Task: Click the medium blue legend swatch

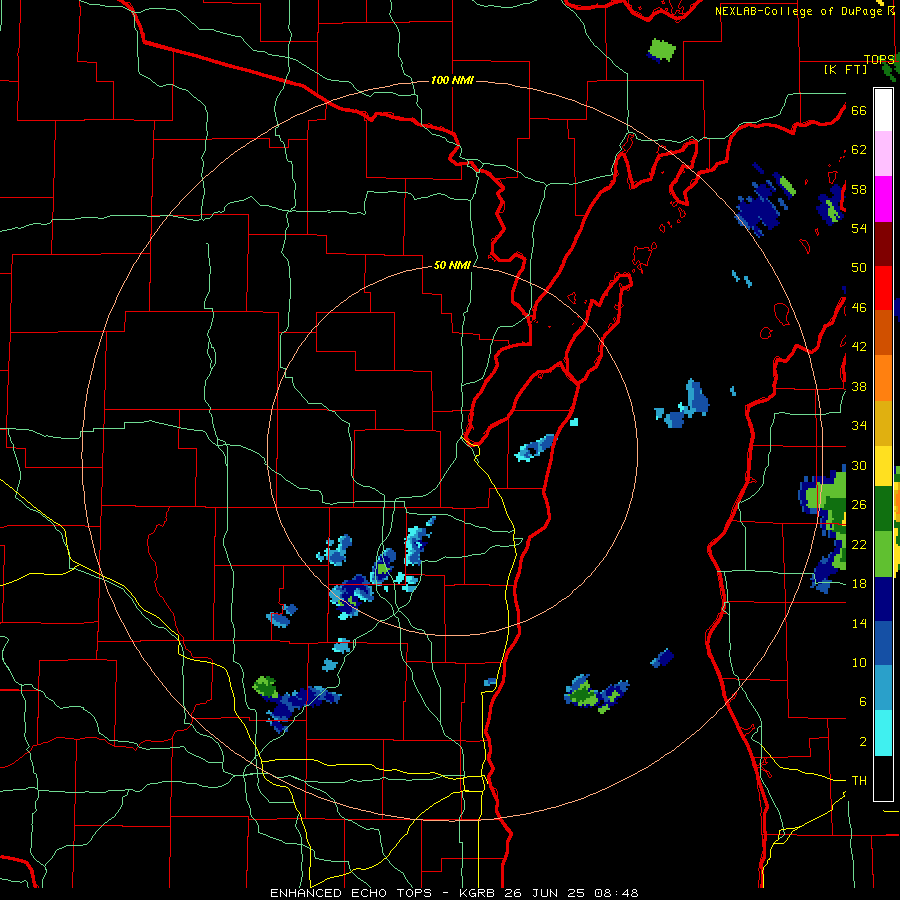Action: [x=883, y=643]
